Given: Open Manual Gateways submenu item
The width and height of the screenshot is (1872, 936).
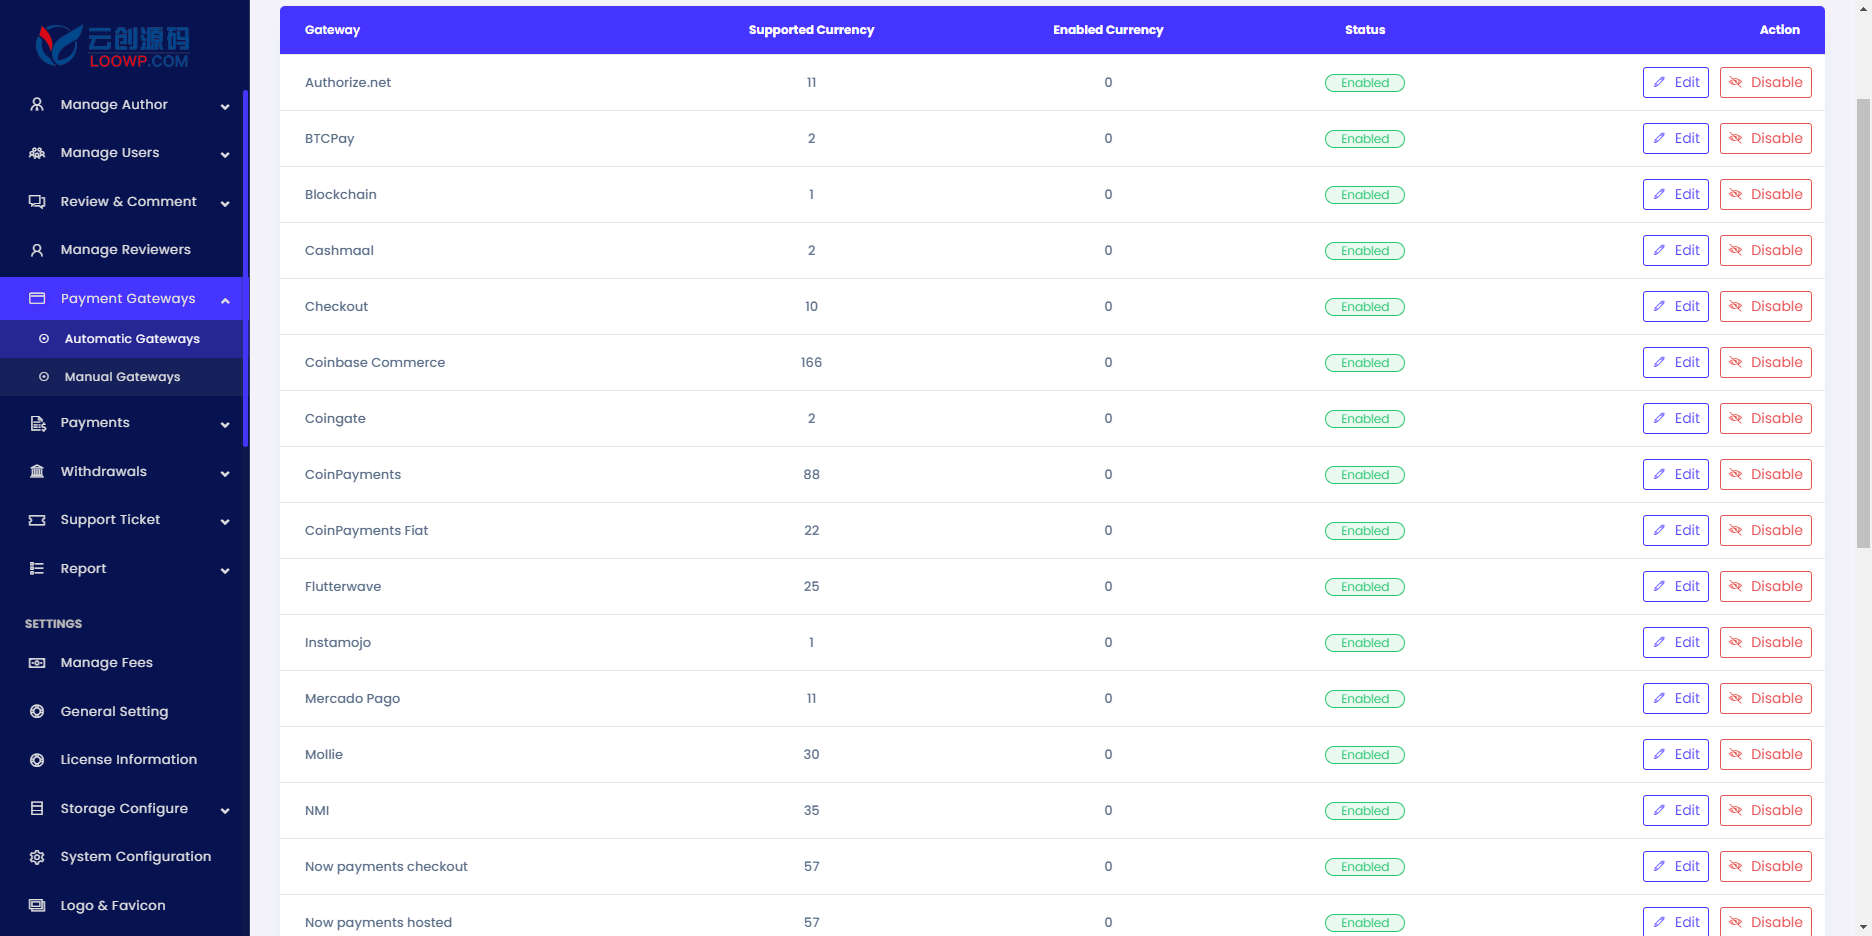Looking at the screenshot, I should [121, 377].
